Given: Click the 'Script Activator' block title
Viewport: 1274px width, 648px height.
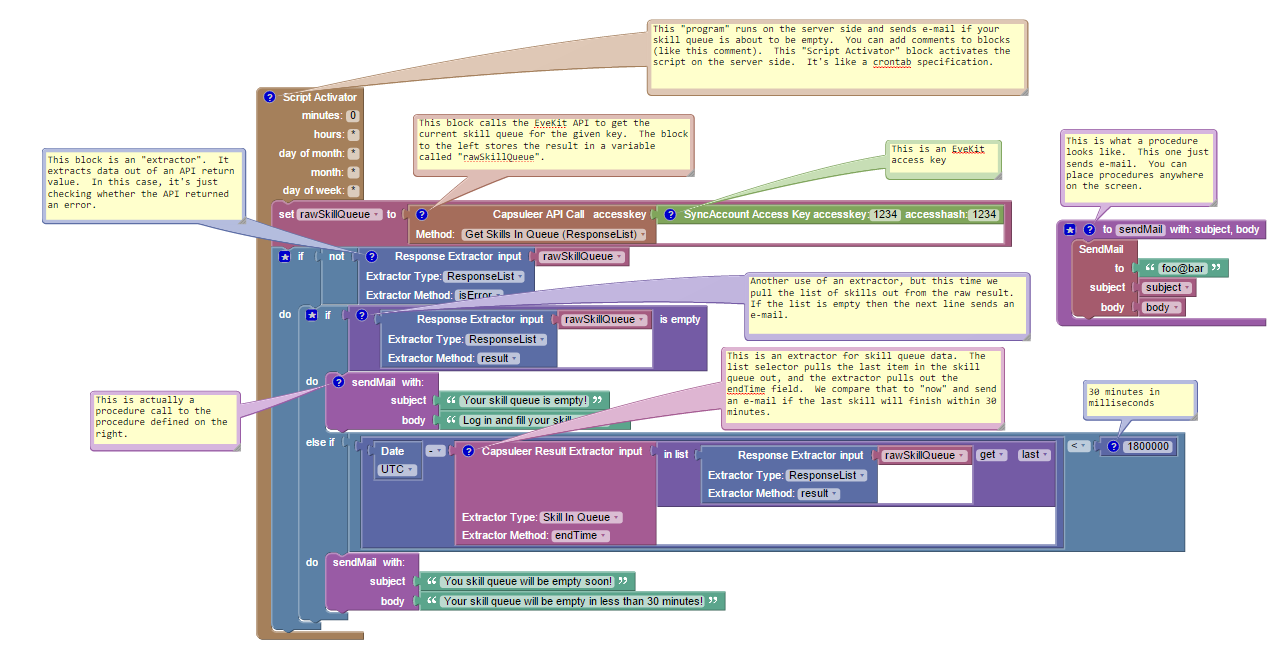Looking at the screenshot, I should pos(319,97).
